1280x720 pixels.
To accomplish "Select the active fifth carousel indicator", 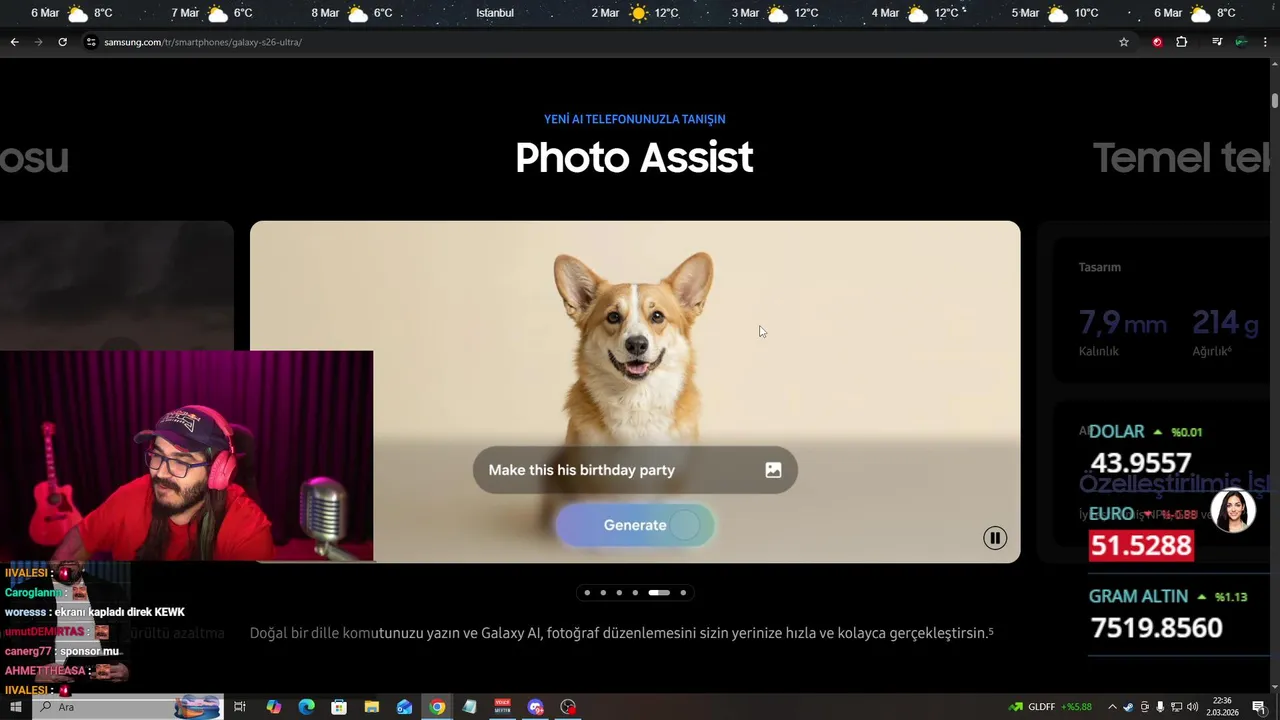I will tap(659, 593).
